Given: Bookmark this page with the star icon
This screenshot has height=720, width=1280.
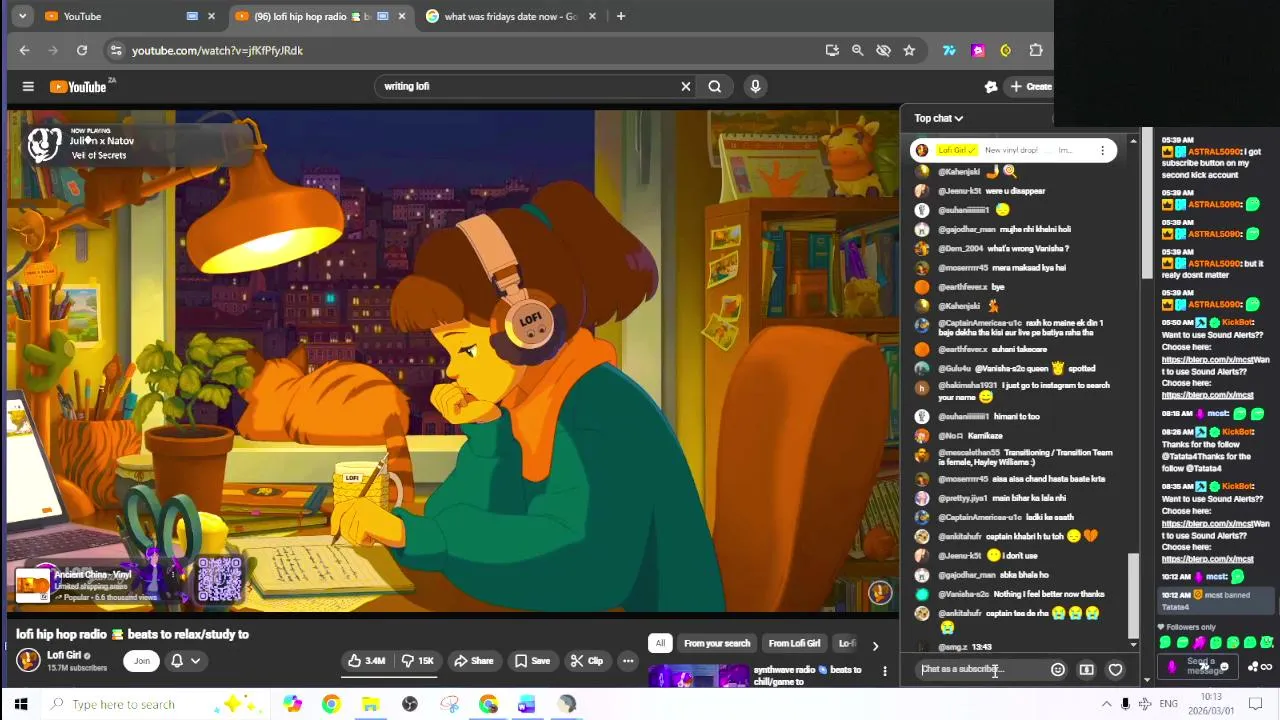Looking at the screenshot, I should click(909, 50).
